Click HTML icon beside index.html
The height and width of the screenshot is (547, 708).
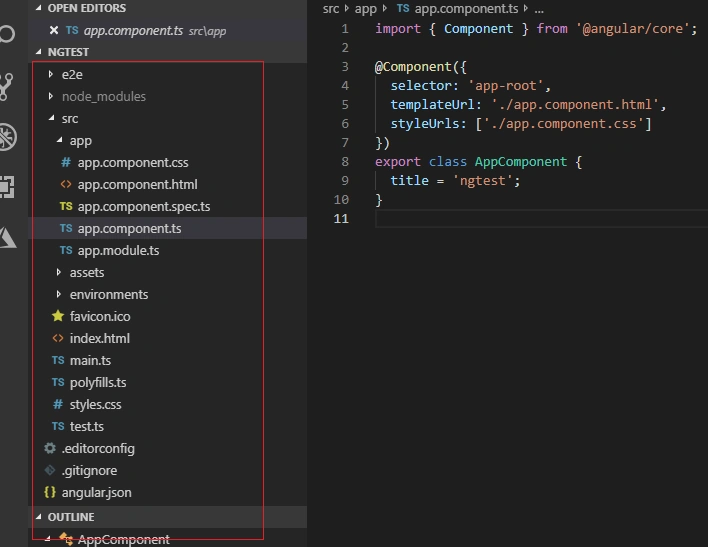pyautogui.click(x=58, y=338)
